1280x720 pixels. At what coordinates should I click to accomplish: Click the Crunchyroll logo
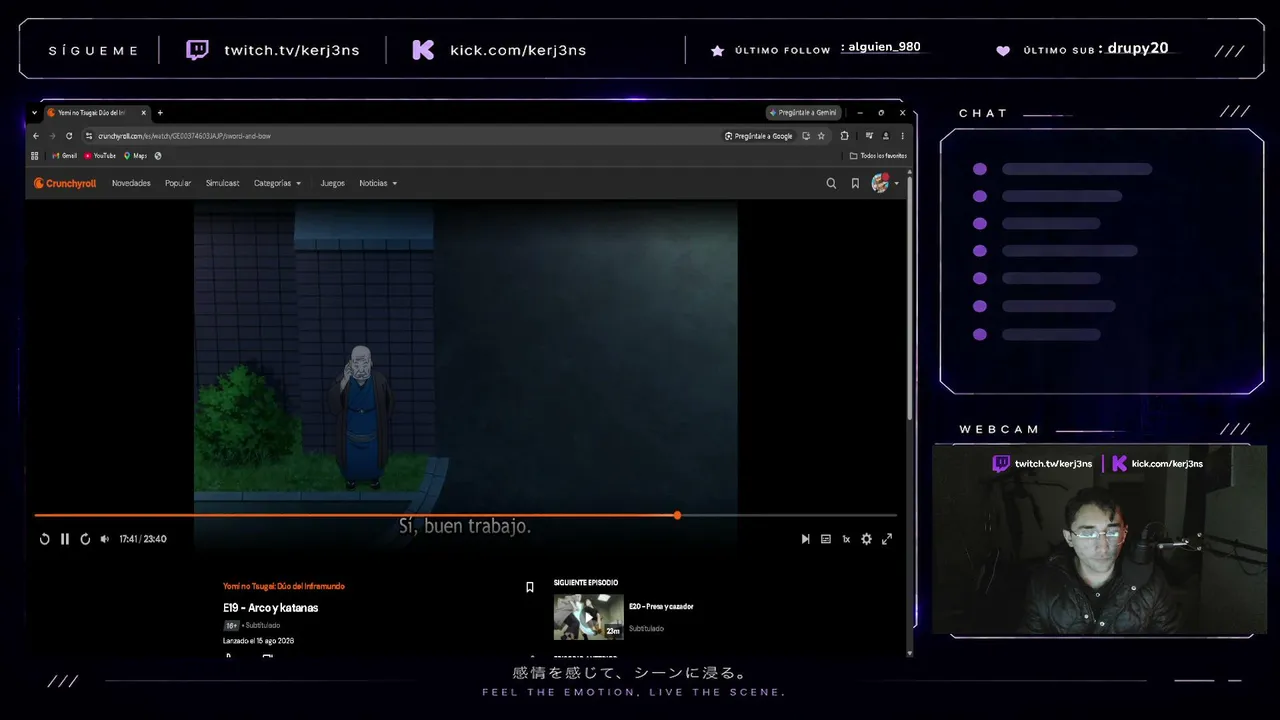65,183
